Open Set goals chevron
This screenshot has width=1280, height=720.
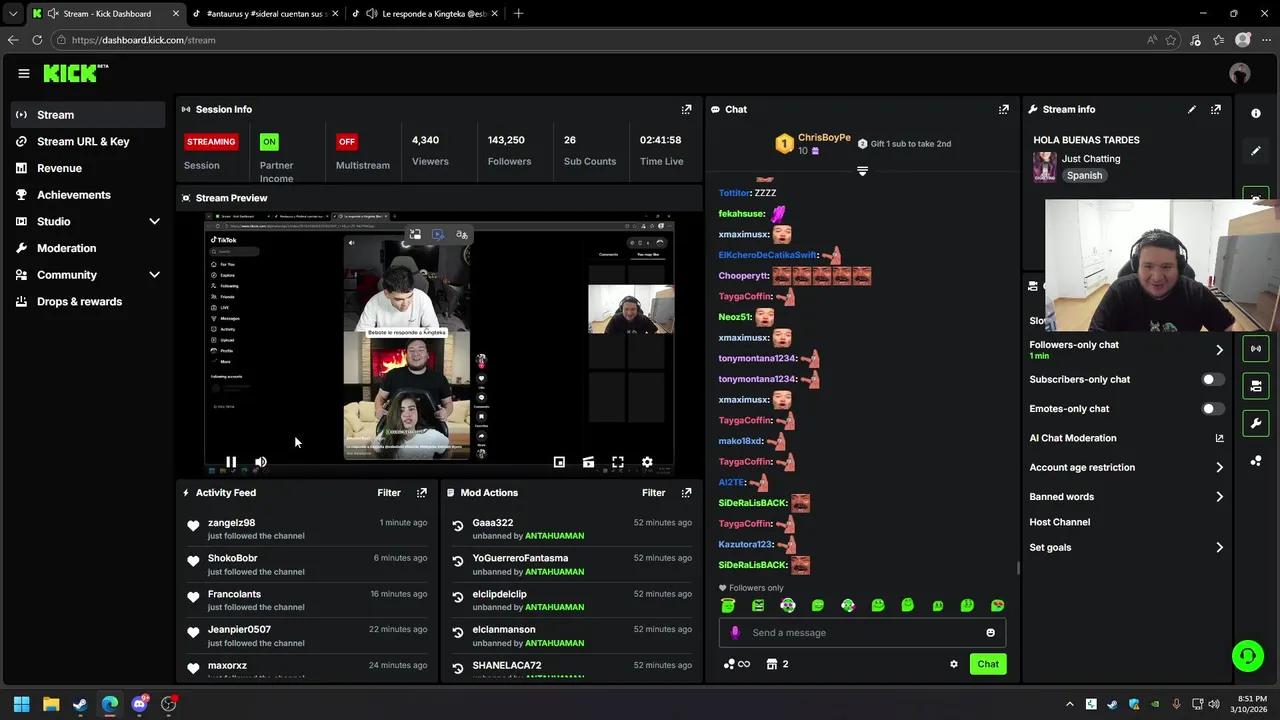1219,547
